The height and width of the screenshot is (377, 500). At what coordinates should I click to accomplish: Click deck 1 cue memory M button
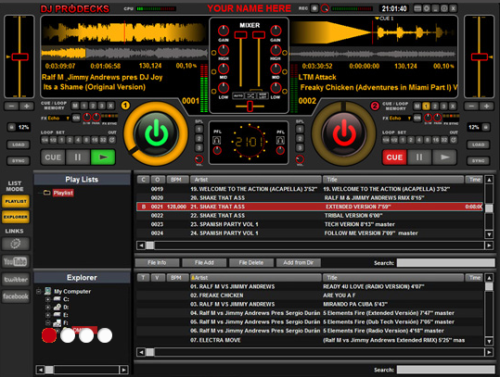pos(75,106)
